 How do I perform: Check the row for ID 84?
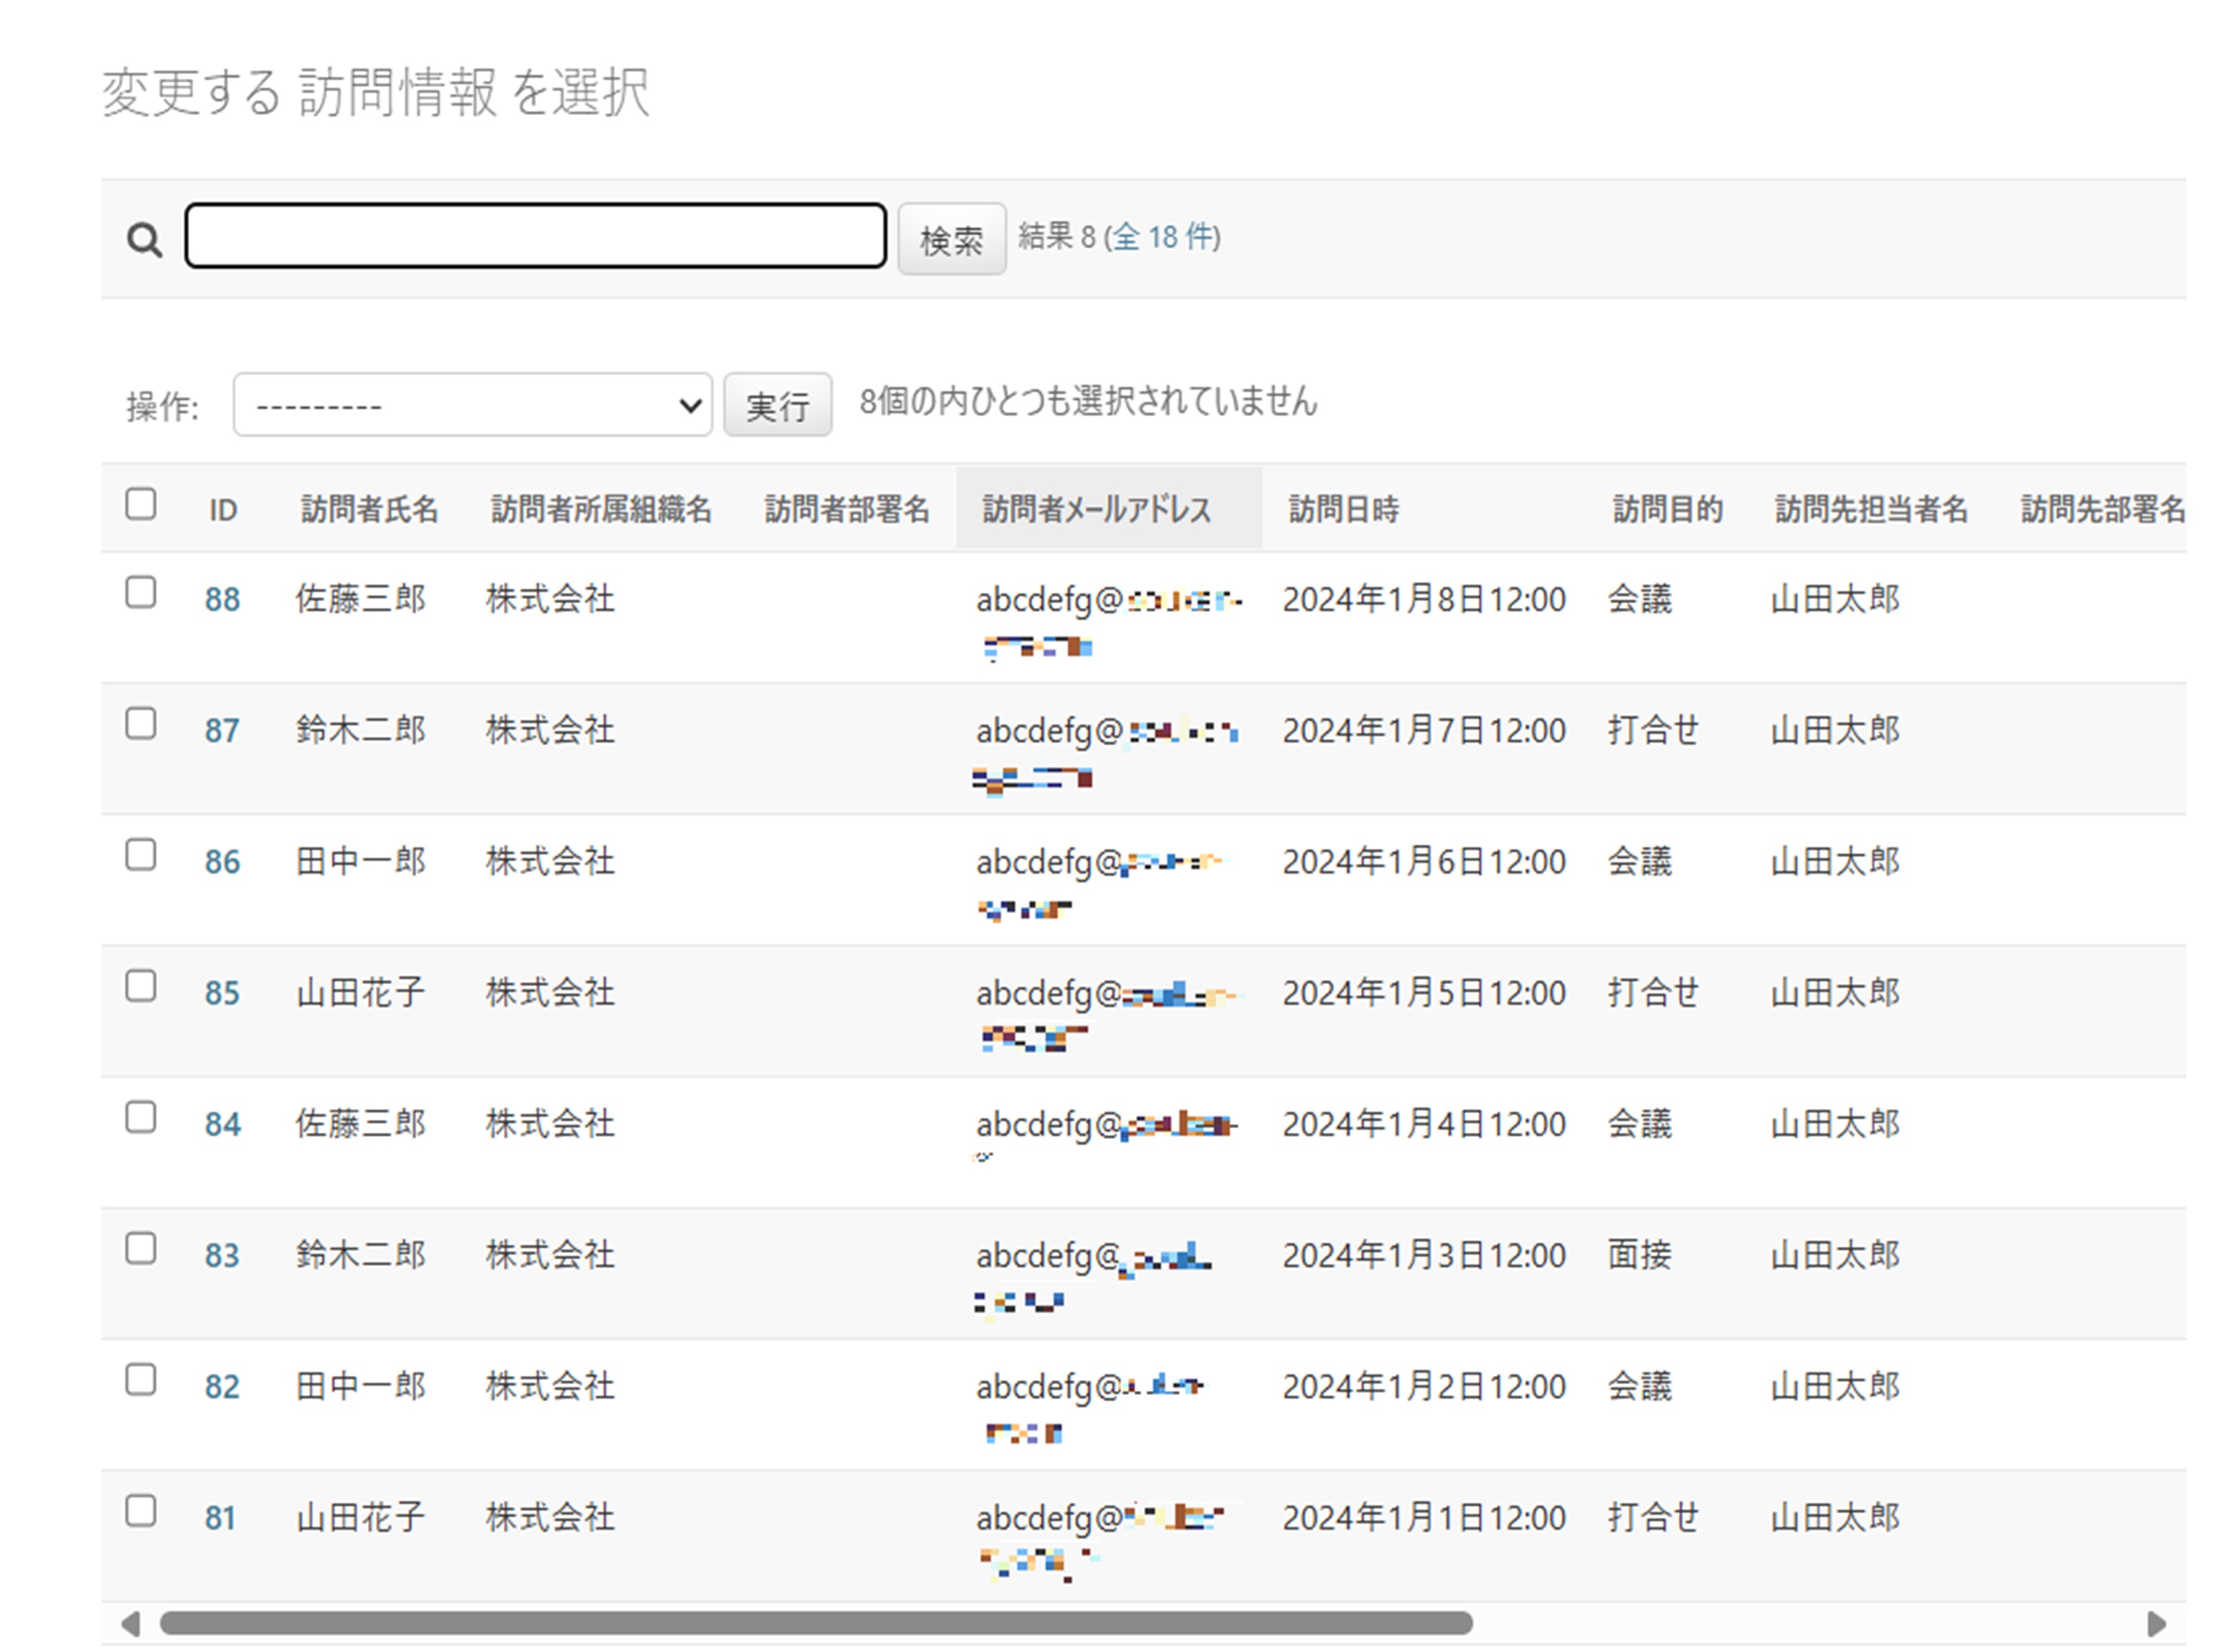click(141, 1117)
